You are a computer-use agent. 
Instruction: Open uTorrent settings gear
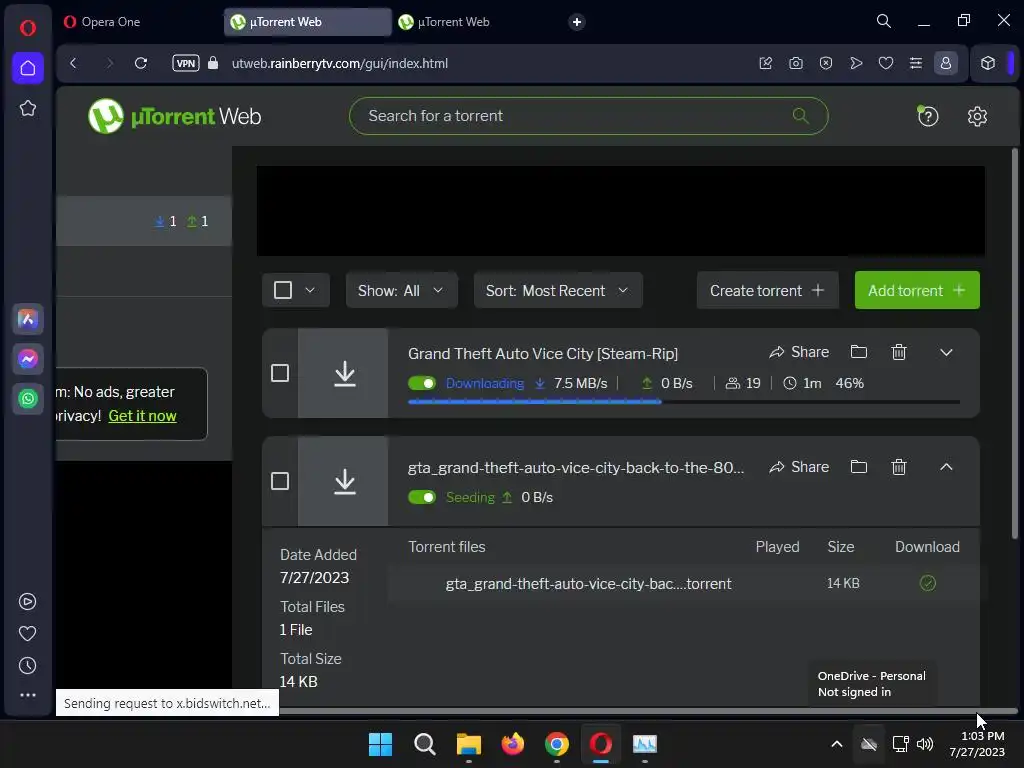click(977, 116)
